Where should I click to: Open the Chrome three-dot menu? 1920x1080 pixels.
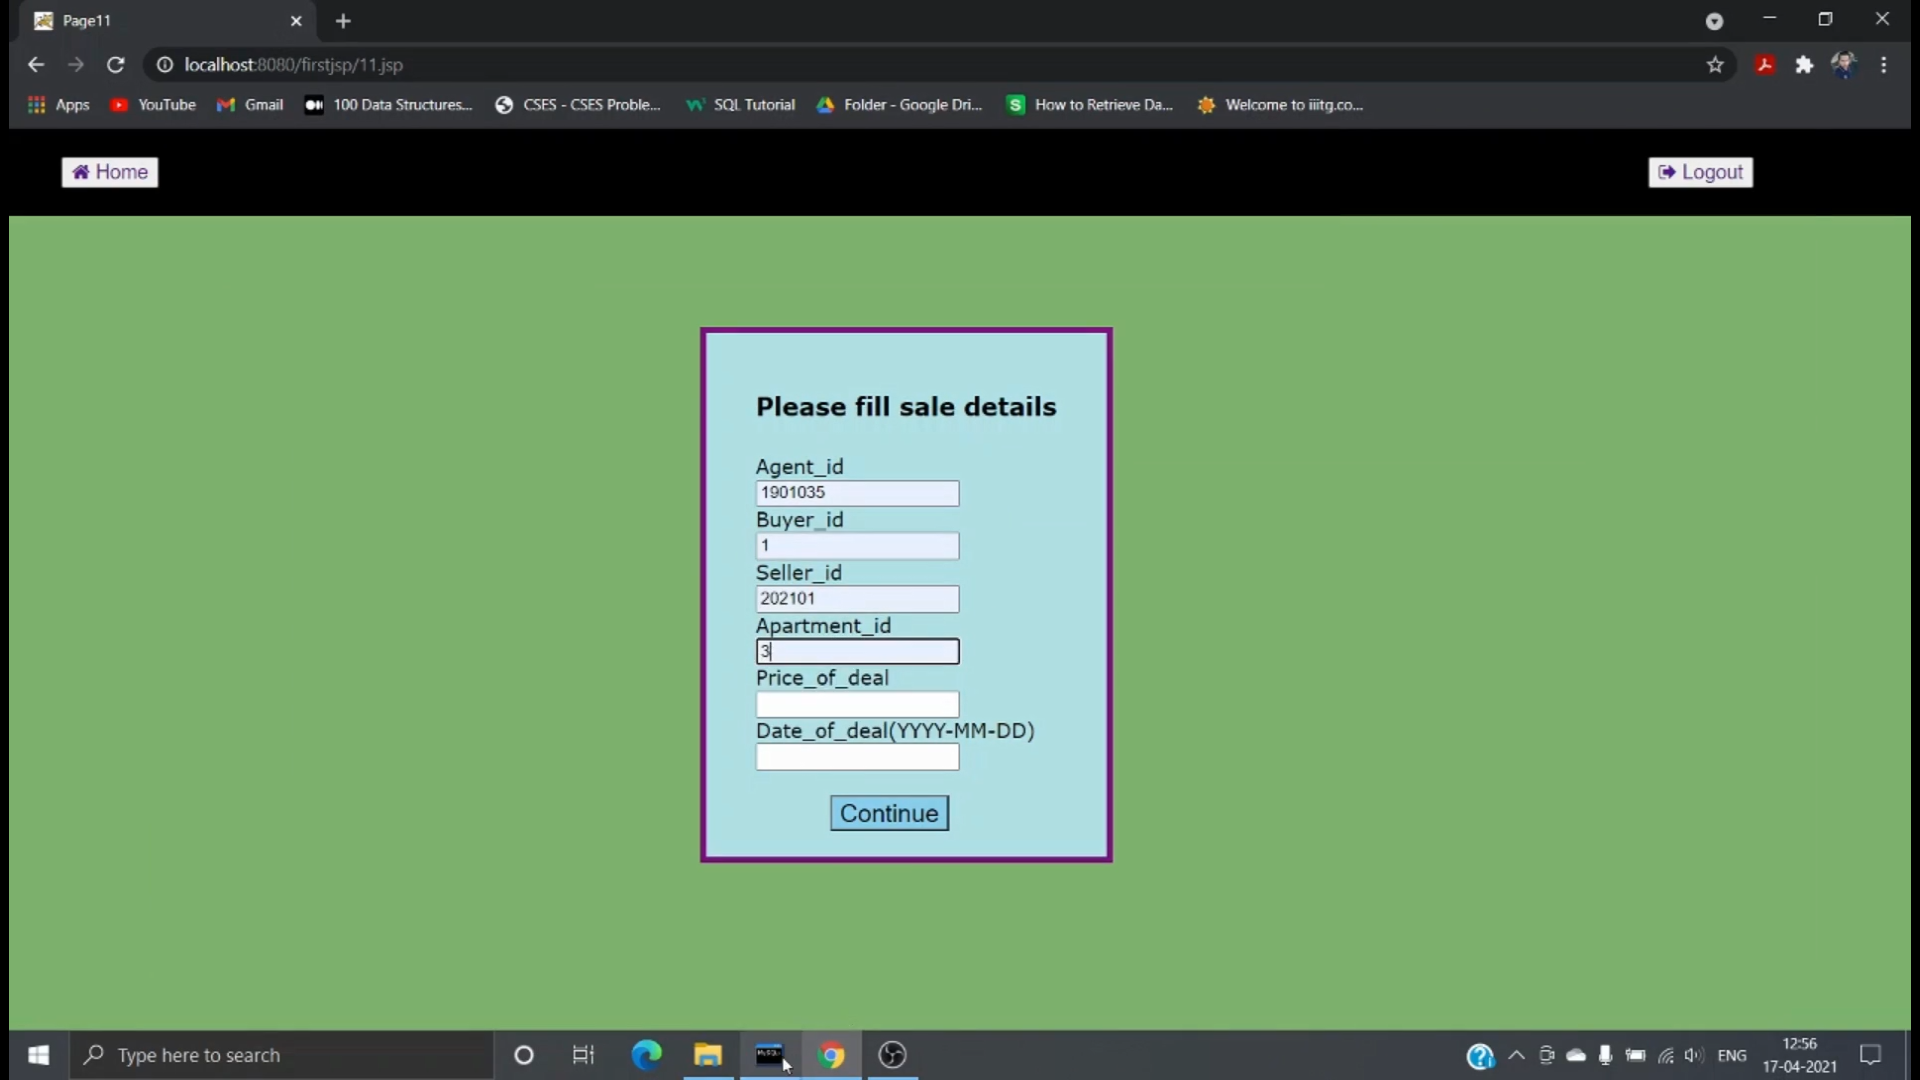1883,65
